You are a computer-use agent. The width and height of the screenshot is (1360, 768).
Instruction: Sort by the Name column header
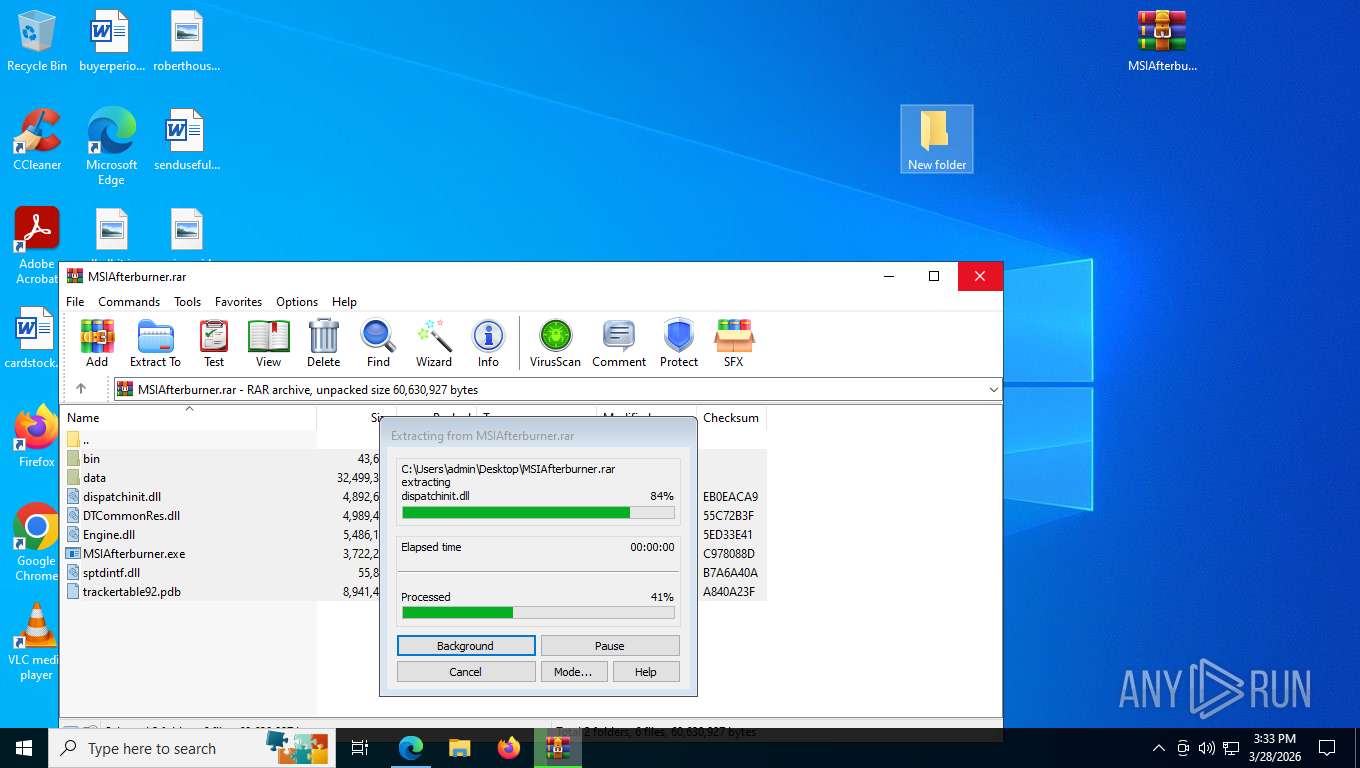coord(190,418)
